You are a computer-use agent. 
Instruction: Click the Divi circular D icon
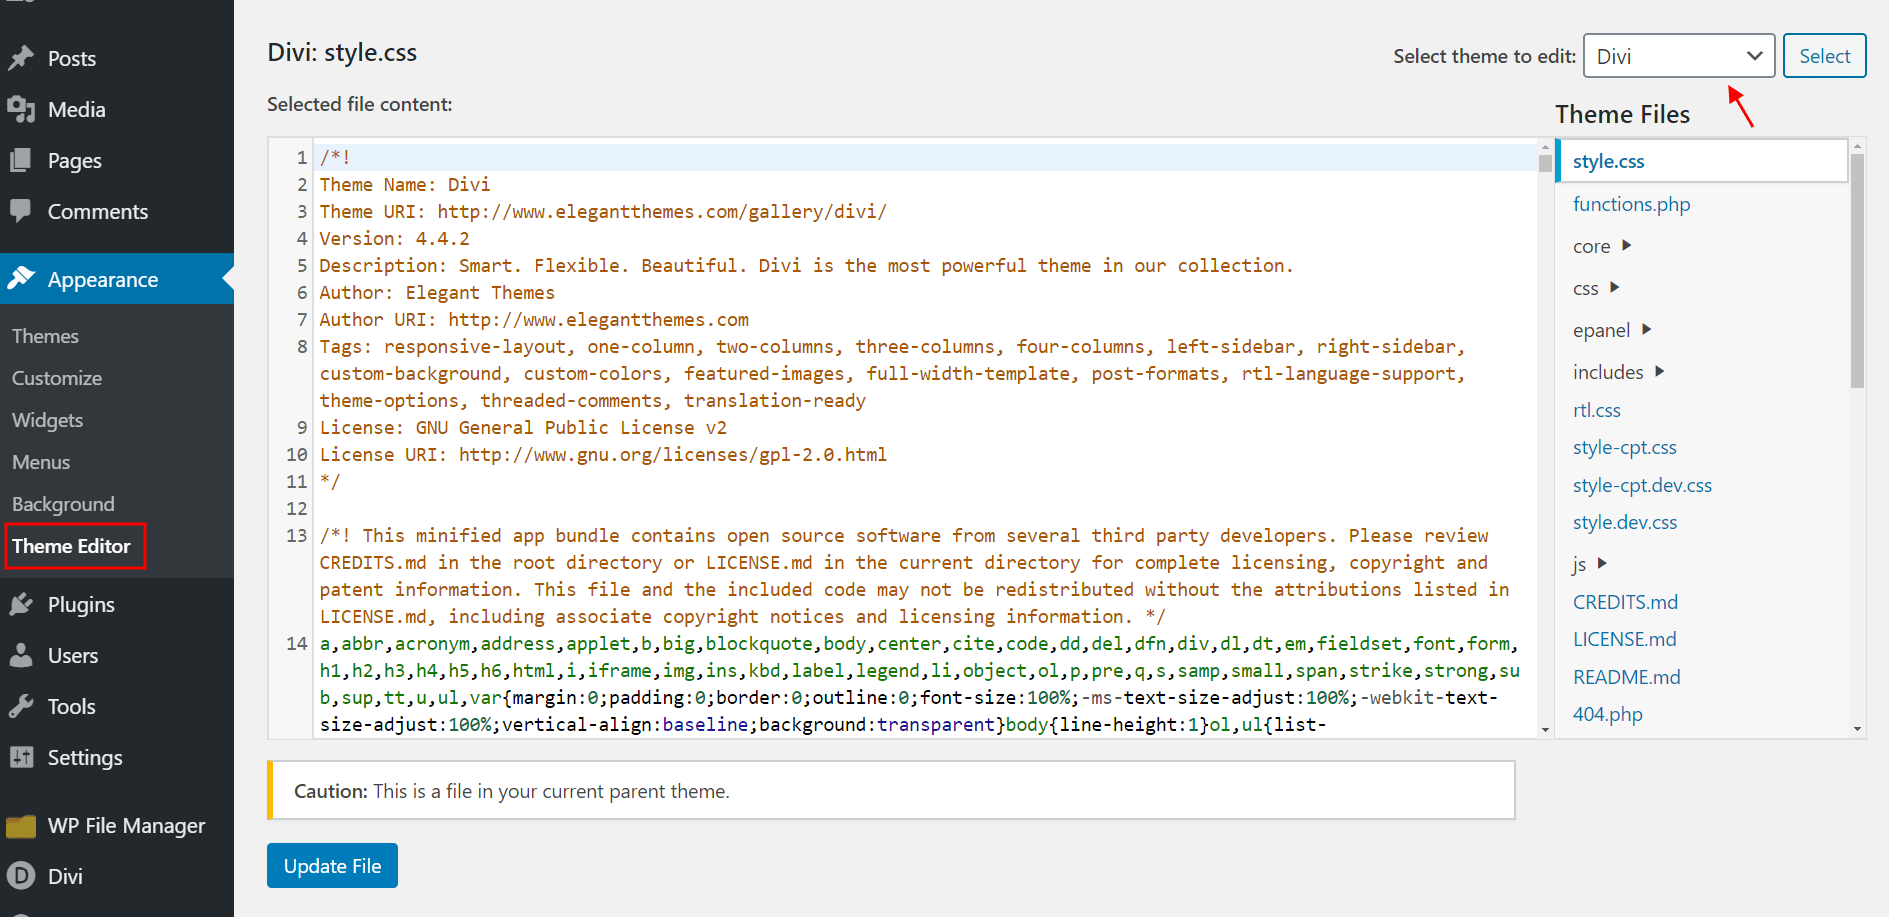click(x=21, y=876)
